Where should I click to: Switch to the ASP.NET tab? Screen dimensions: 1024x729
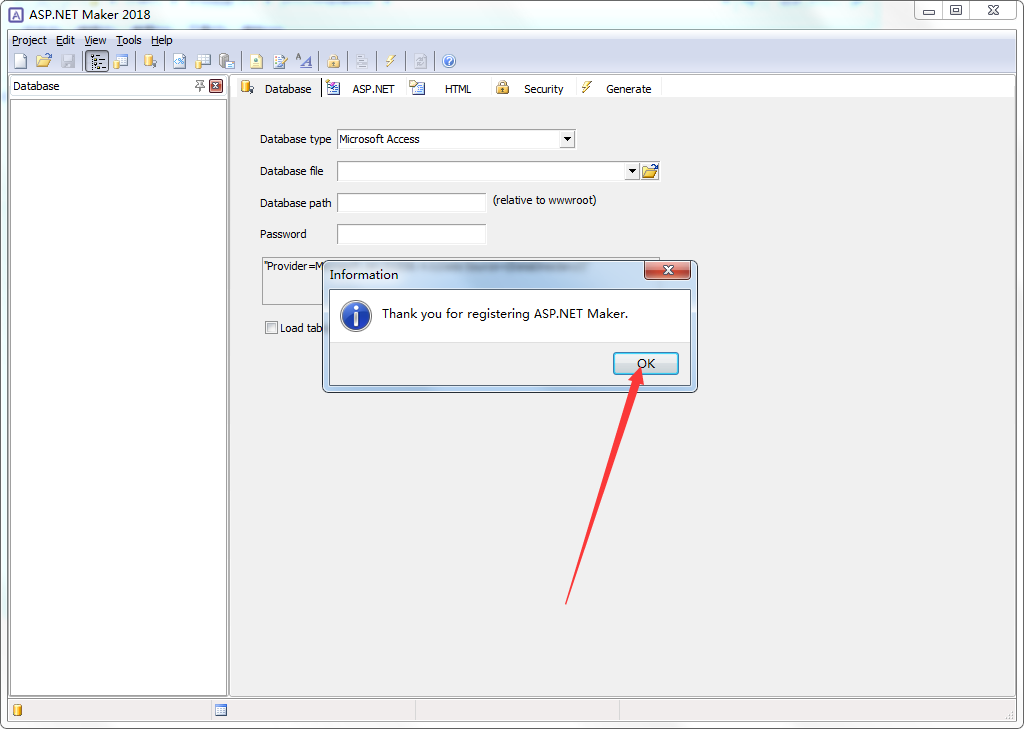click(x=362, y=88)
